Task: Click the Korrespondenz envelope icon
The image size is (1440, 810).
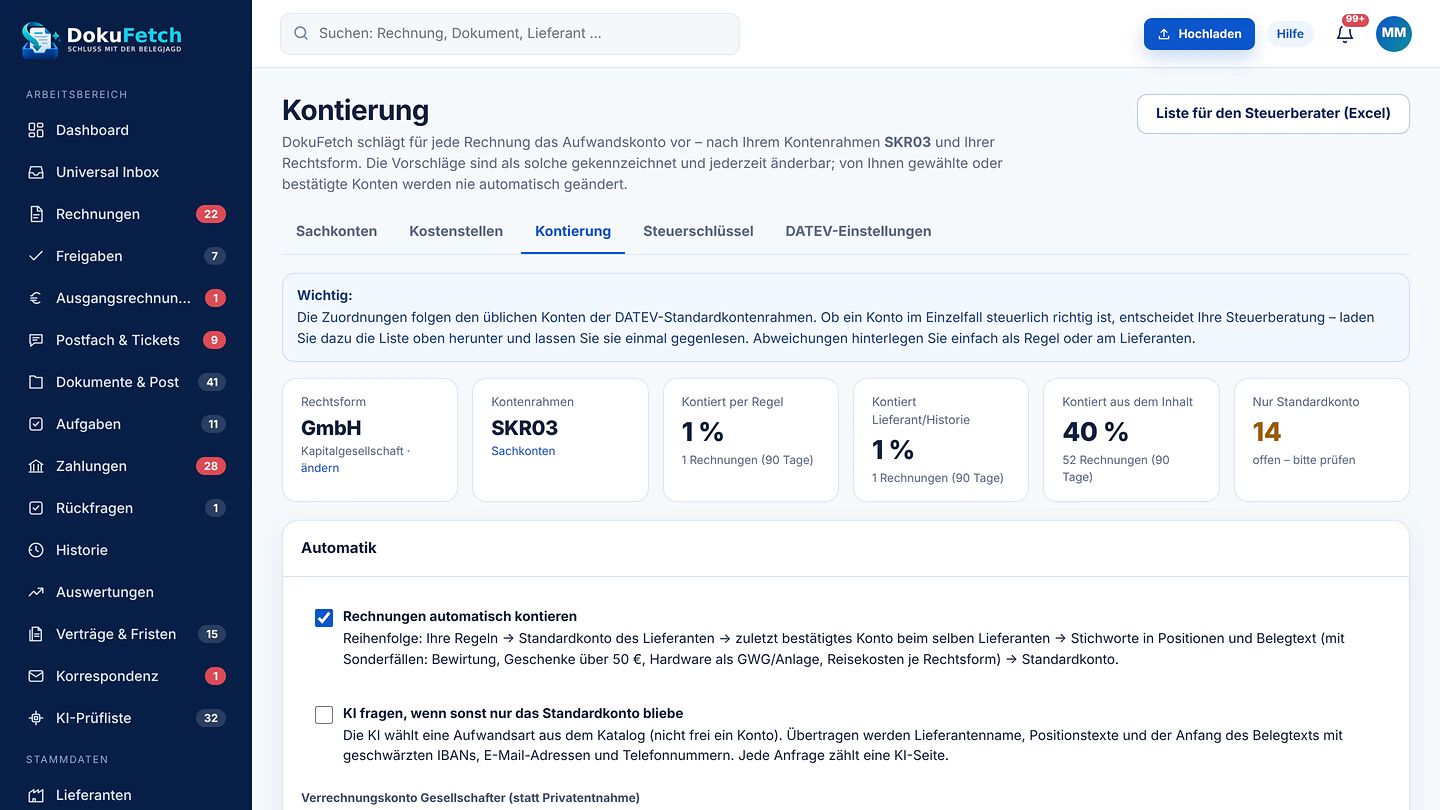Action: [36, 676]
